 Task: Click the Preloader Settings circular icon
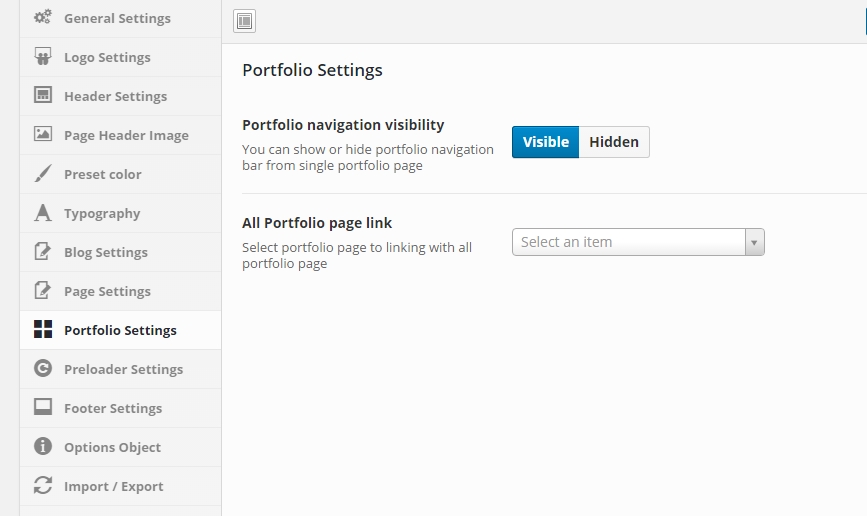tap(43, 368)
